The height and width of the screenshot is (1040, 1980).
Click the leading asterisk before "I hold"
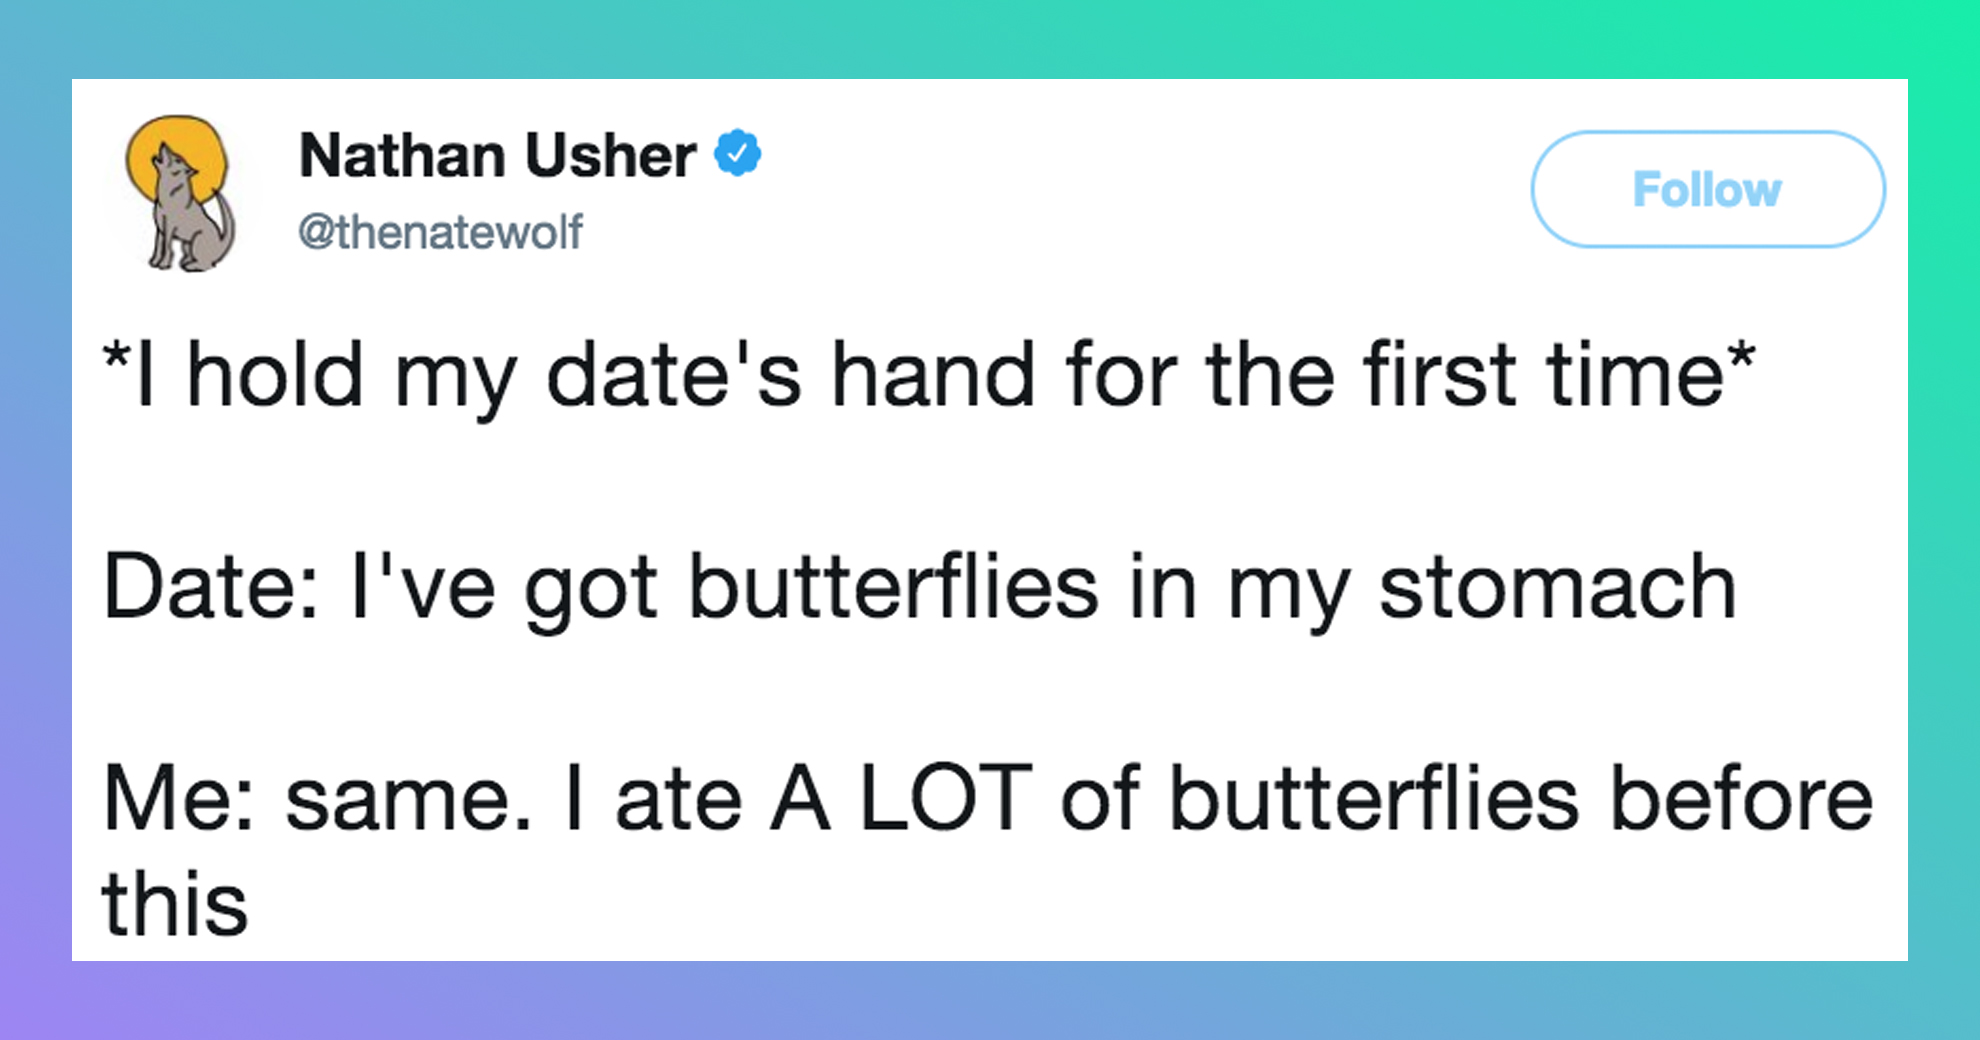tap(115, 354)
